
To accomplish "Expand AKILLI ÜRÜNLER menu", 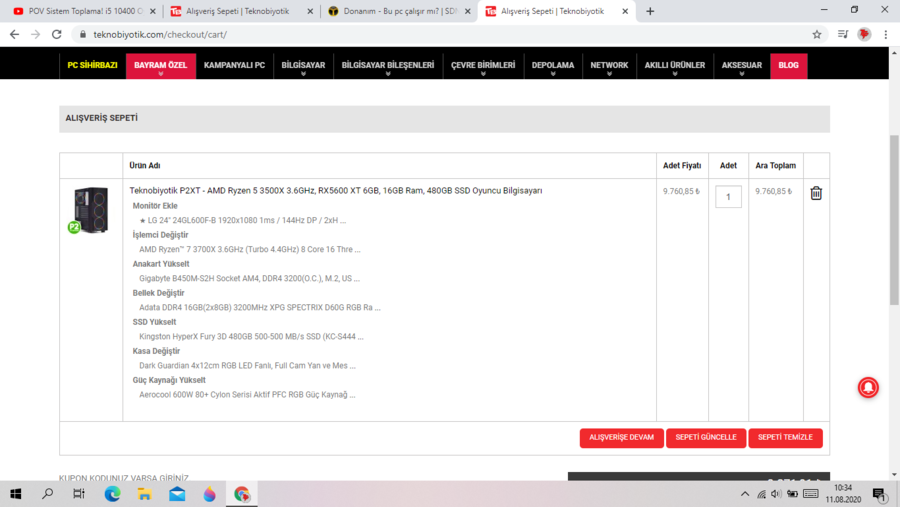I will [674, 65].
